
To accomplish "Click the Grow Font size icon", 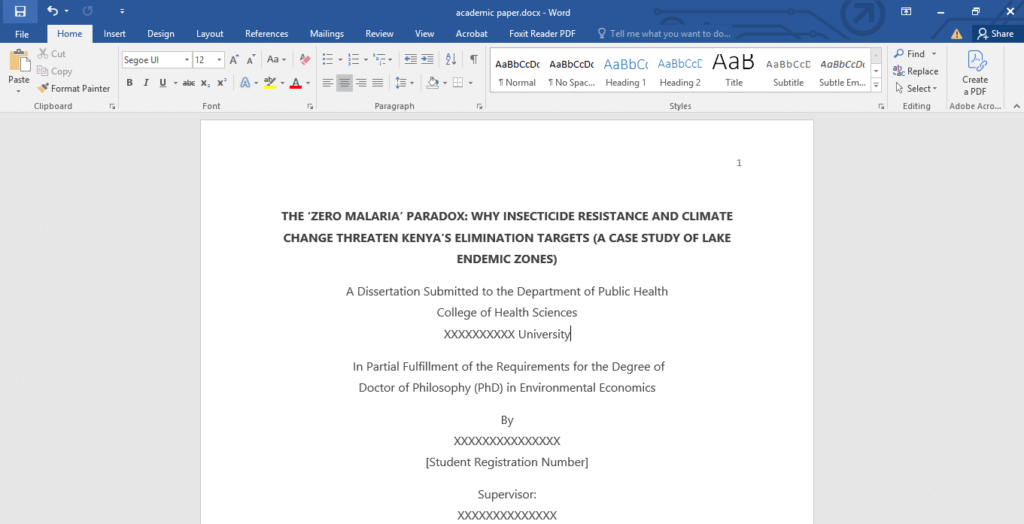I will pyautogui.click(x=233, y=60).
